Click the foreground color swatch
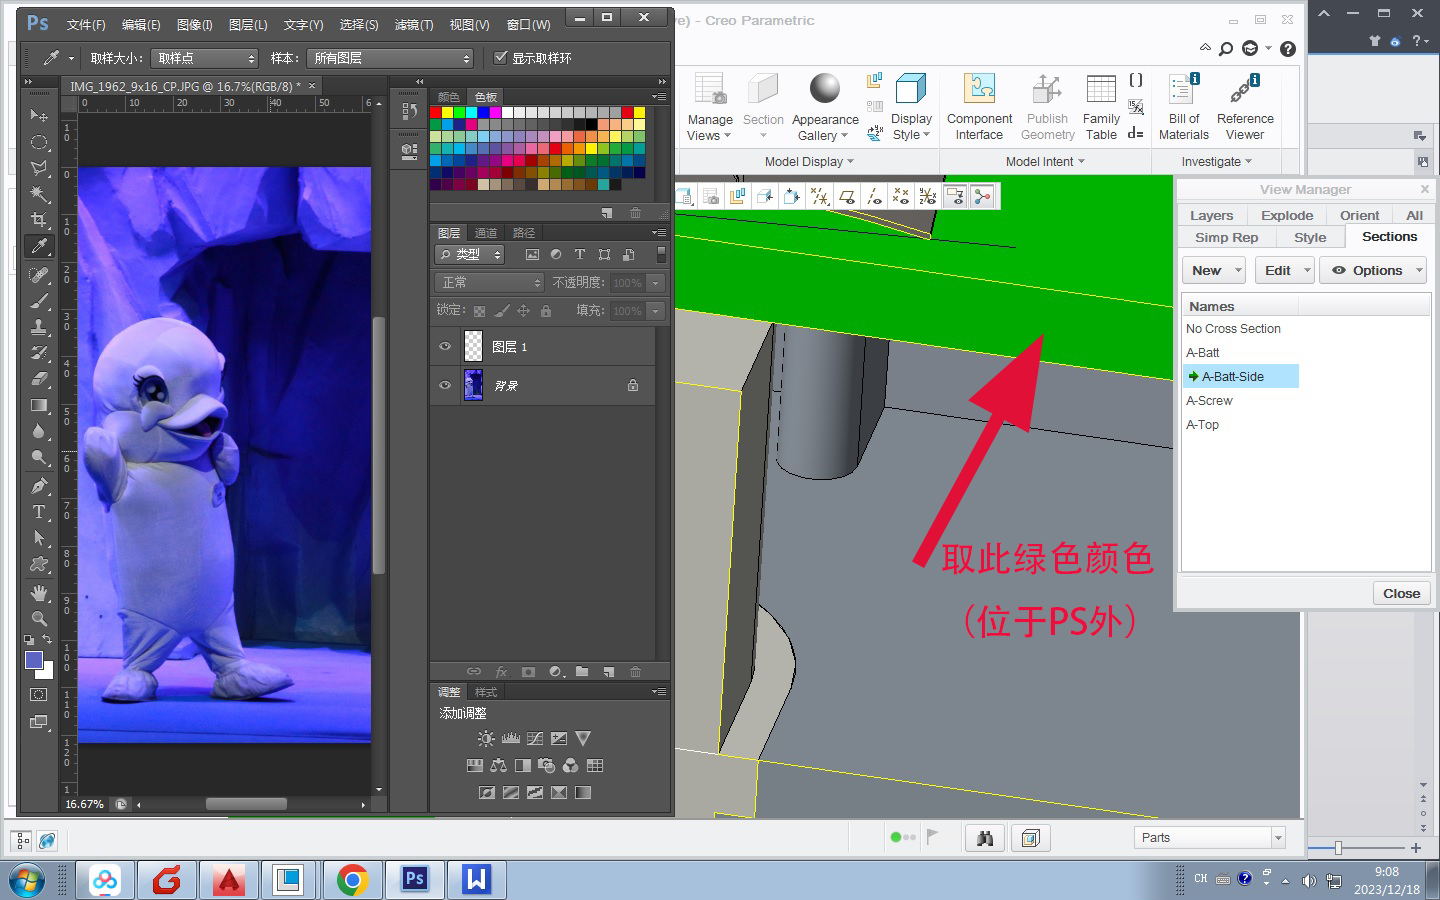Viewport: 1440px width, 900px height. click(34, 660)
